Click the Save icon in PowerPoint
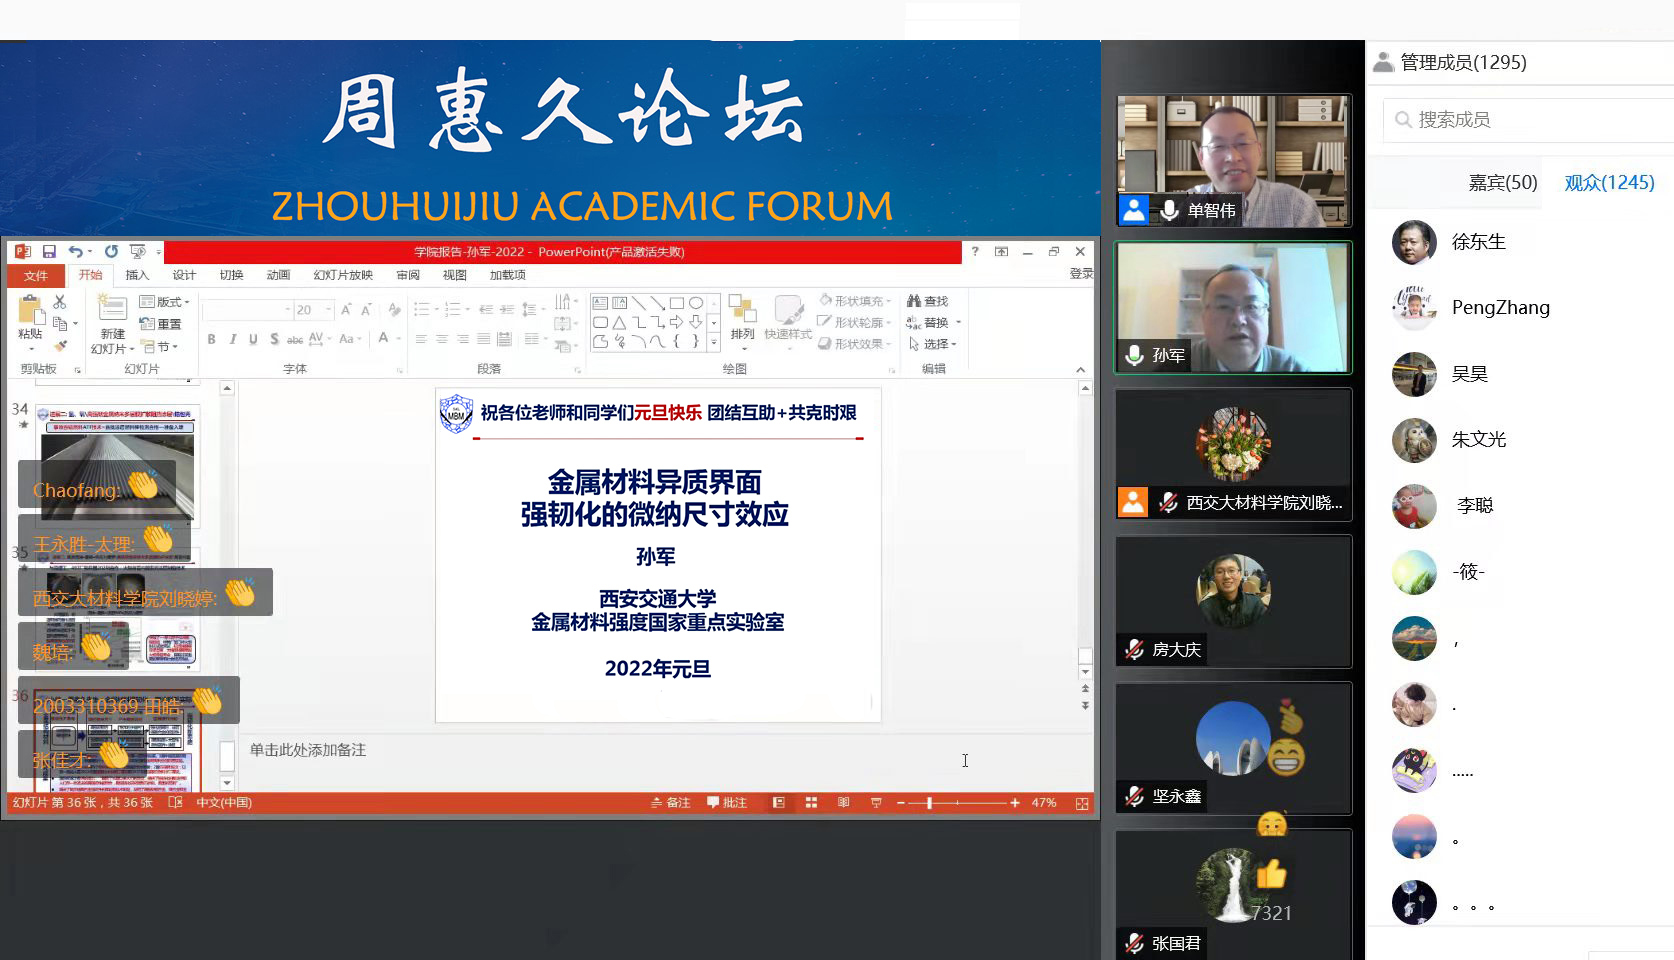This screenshot has height=960, width=1674. (49, 252)
